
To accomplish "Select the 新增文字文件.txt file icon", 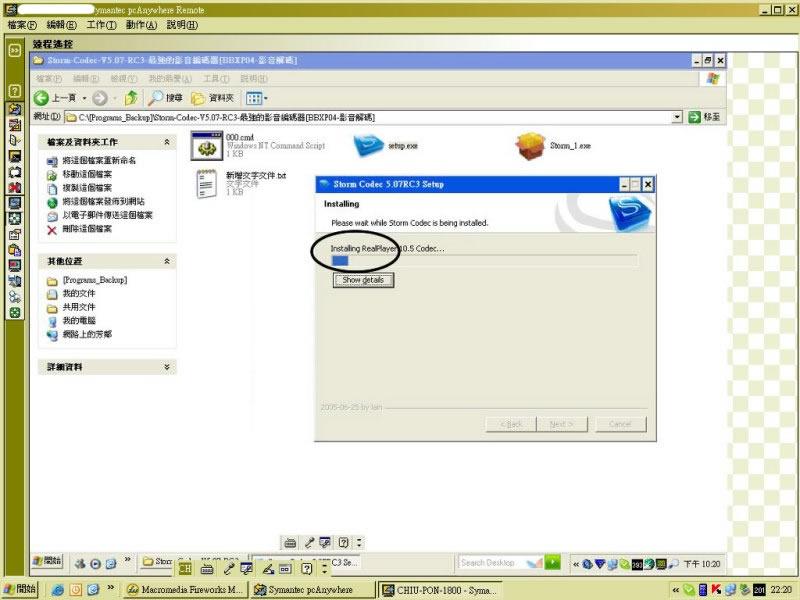I will pos(206,184).
